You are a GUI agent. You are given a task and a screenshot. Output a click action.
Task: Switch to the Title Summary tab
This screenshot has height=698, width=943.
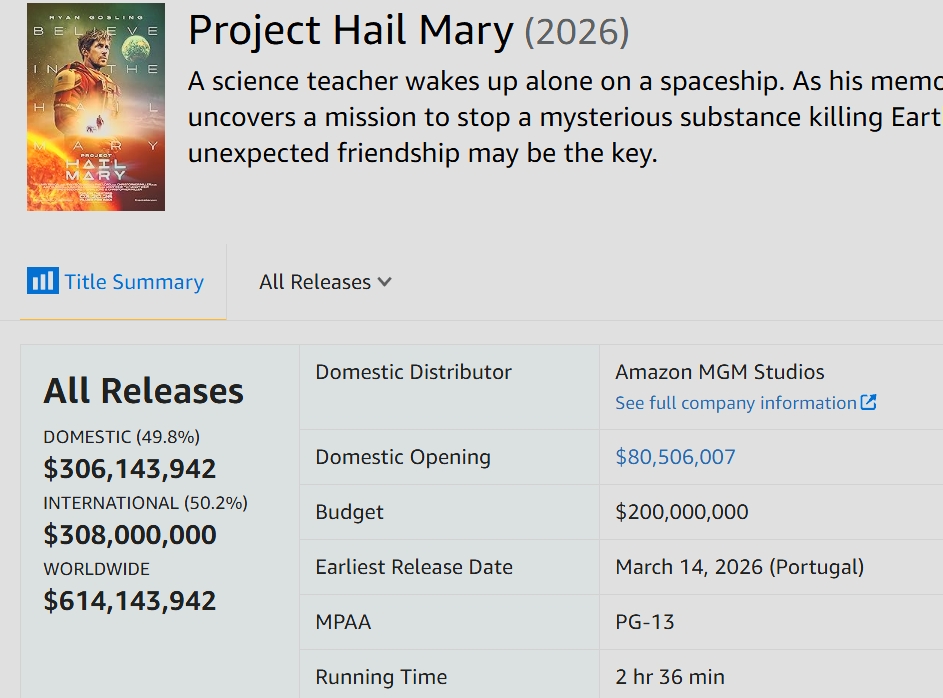[134, 282]
